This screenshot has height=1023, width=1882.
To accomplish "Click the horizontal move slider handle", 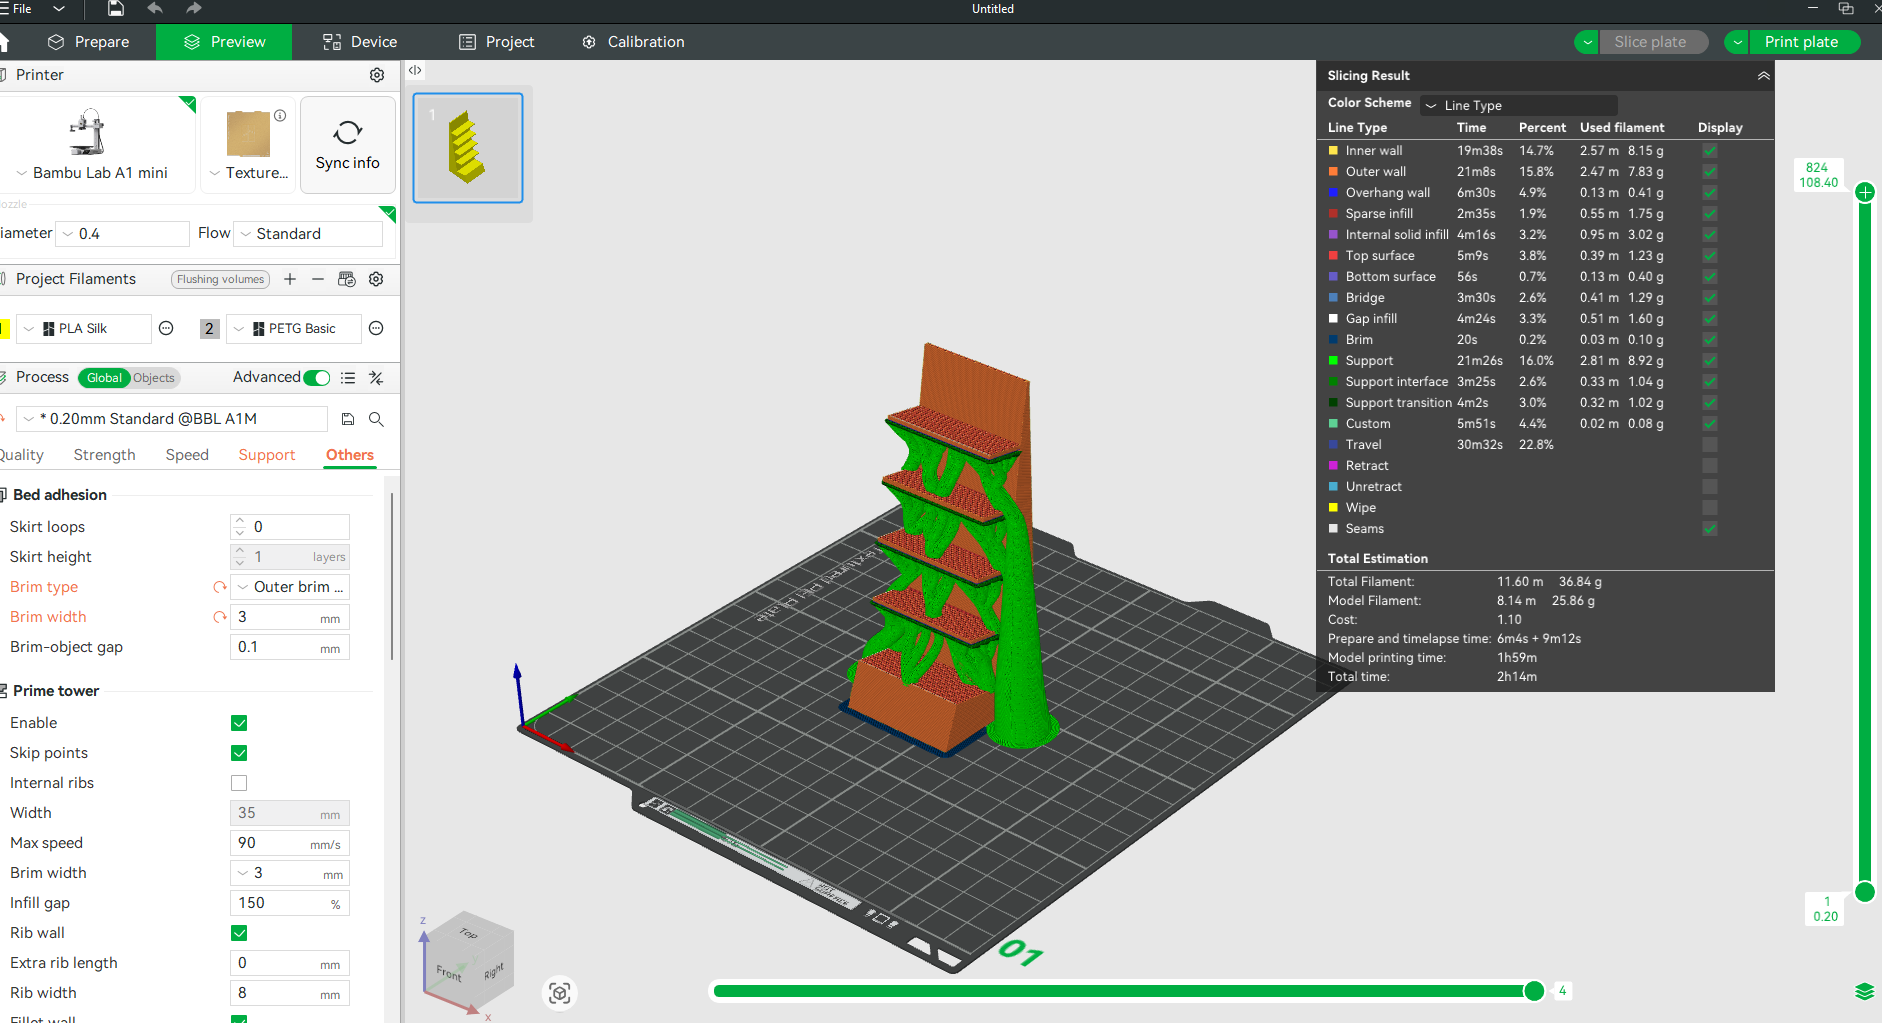I will (x=1534, y=991).
